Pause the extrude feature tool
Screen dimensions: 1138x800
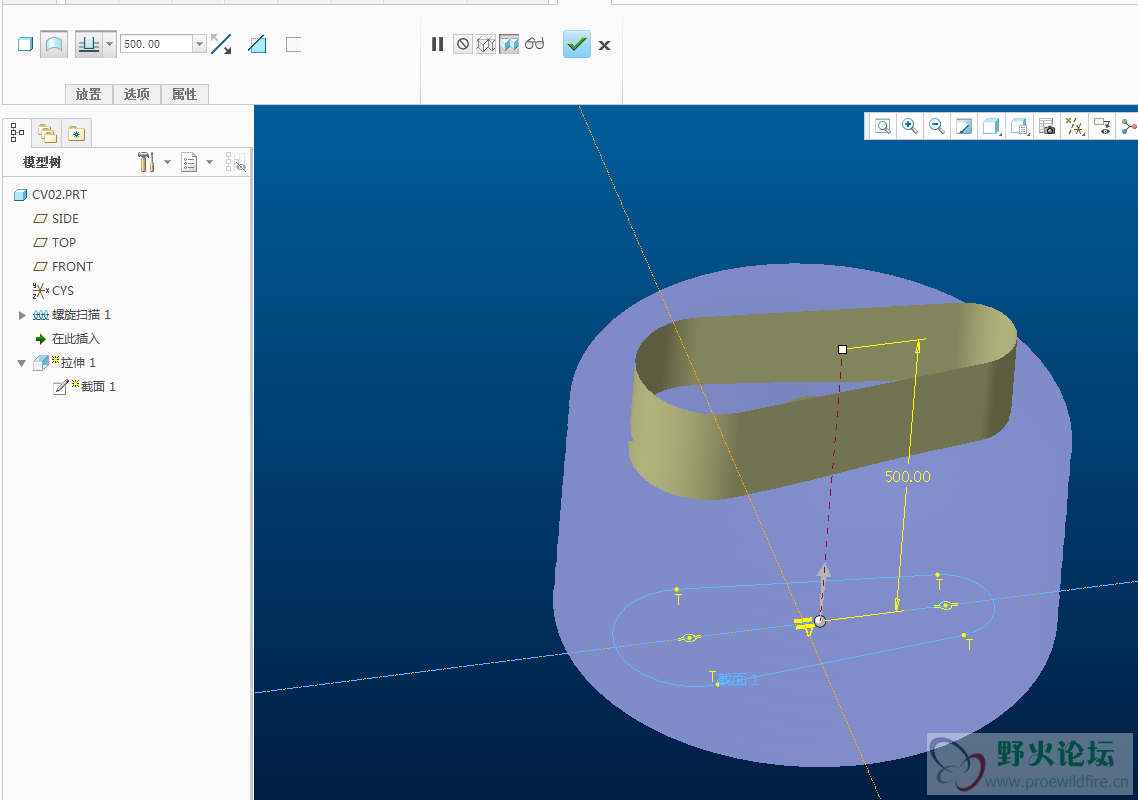(437, 44)
